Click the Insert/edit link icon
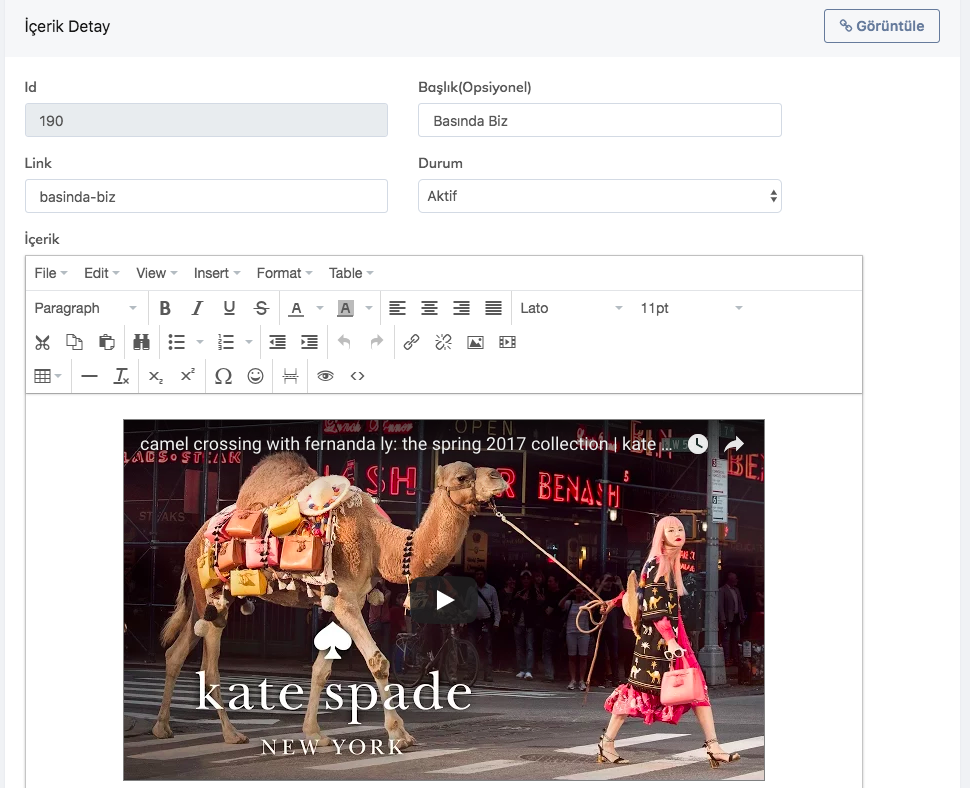The width and height of the screenshot is (970, 788). (x=411, y=342)
